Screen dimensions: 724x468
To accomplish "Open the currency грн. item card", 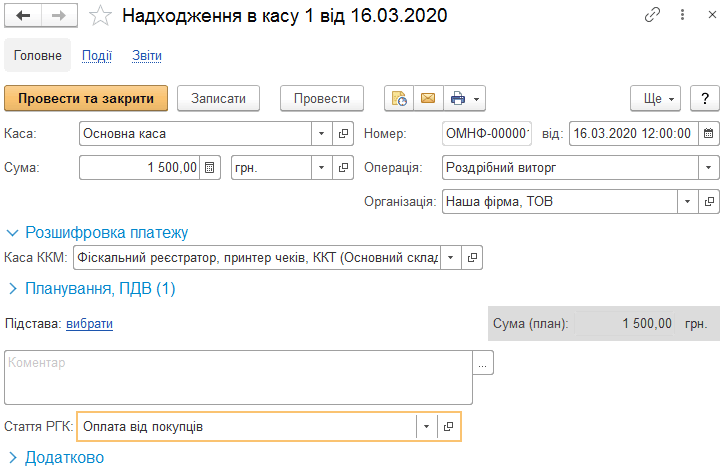I will 343,168.
